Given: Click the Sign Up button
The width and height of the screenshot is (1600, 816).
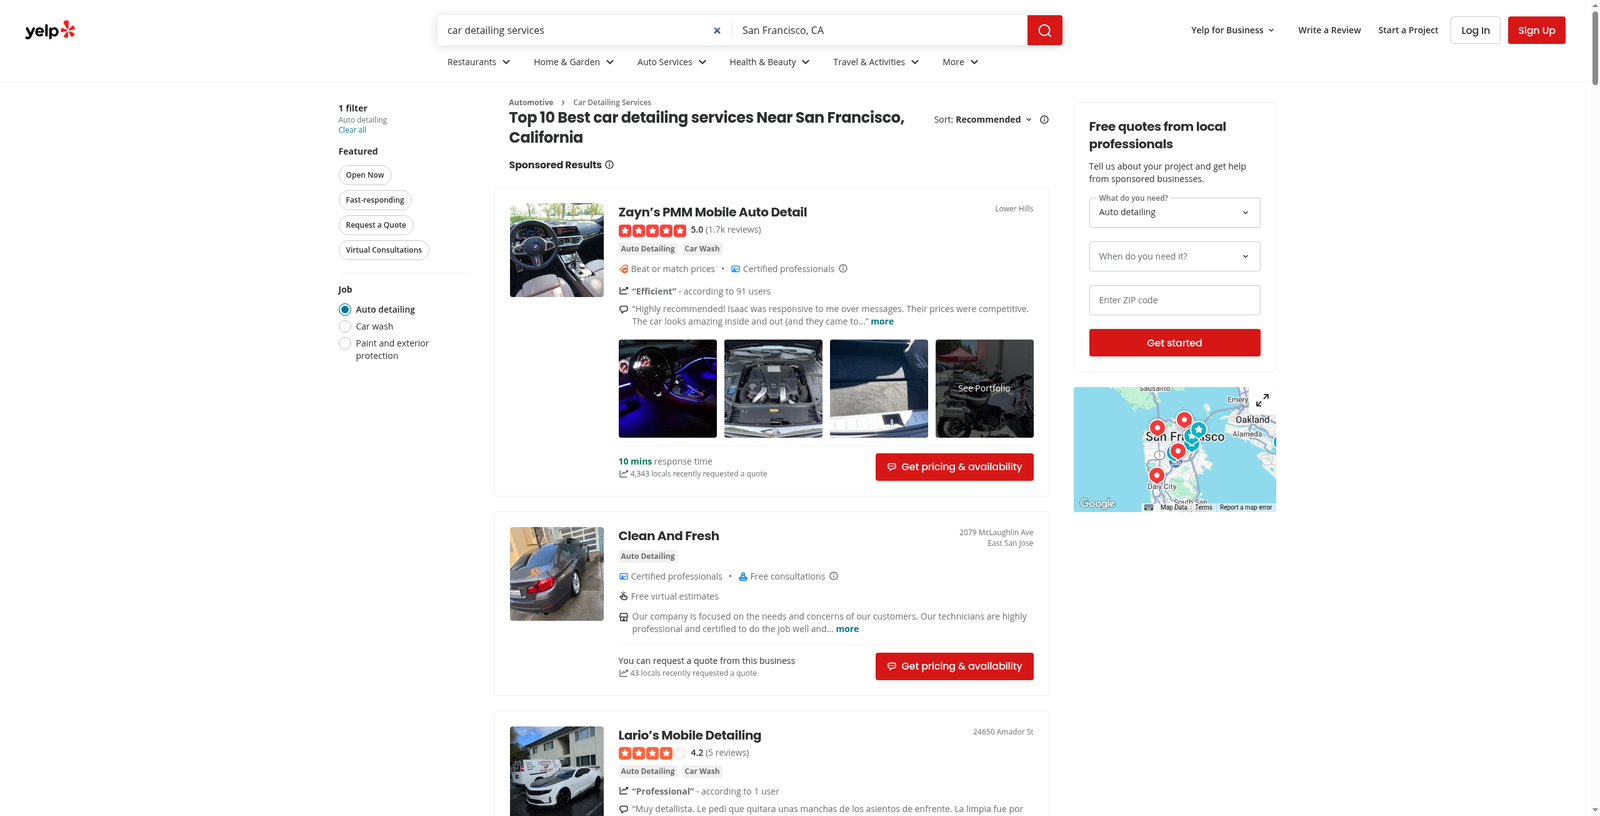Looking at the screenshot, I should click(x=1536, y=30).
